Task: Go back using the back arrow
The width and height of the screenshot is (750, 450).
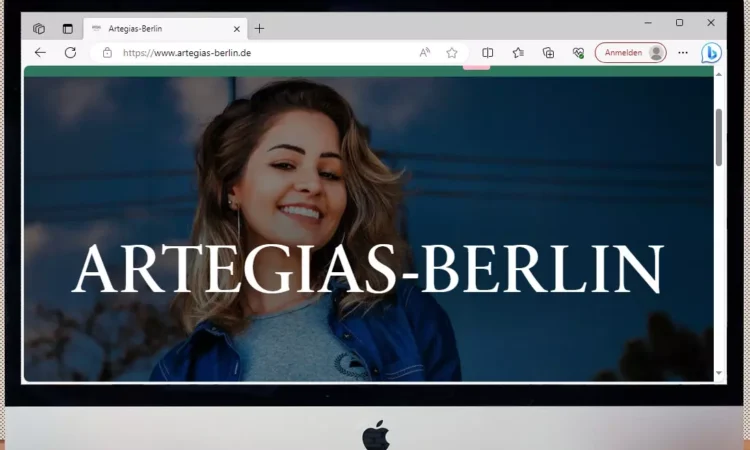Action: point(40,53)
